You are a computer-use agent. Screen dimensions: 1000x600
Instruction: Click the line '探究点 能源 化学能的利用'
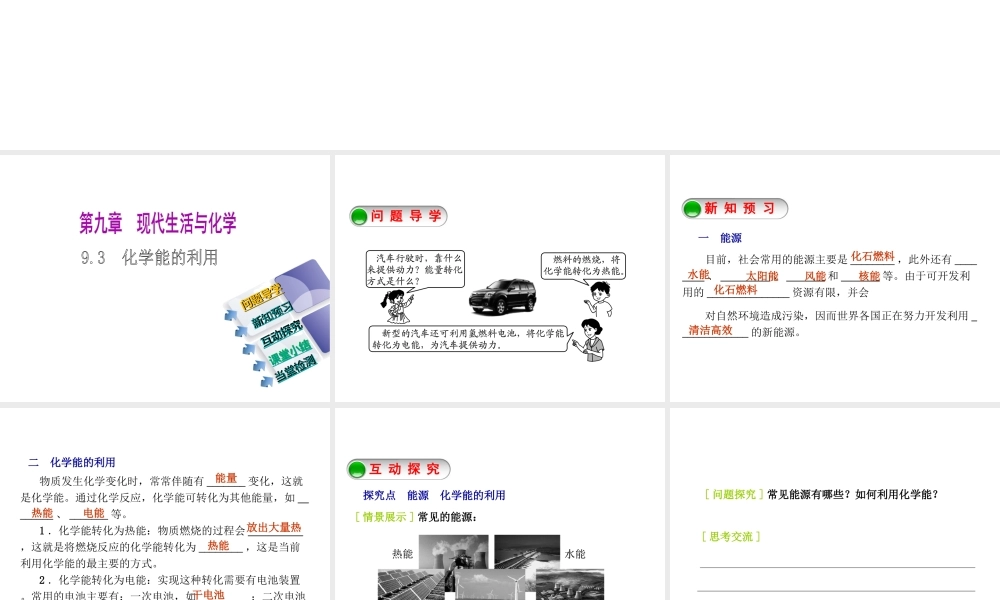click(434, 495)
